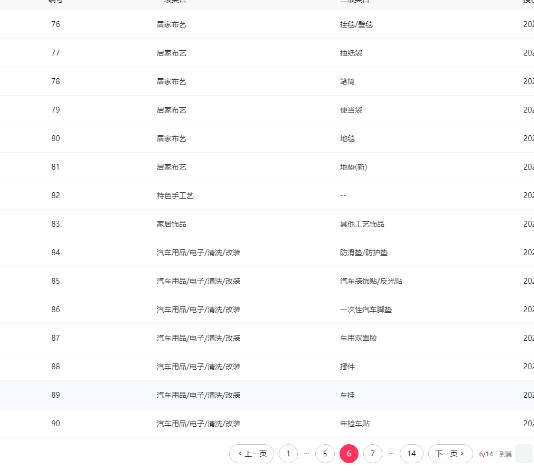Click 家居饰品 in row 83
This screenshot has width=534, height=476.
171,224
